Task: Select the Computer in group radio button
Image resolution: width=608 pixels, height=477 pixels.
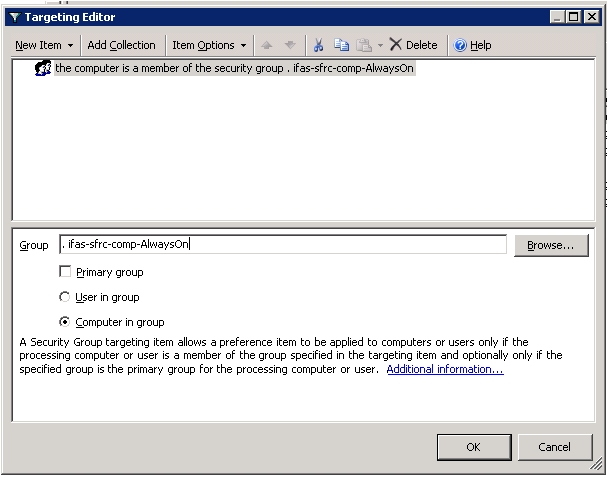Action: [66, 322]
